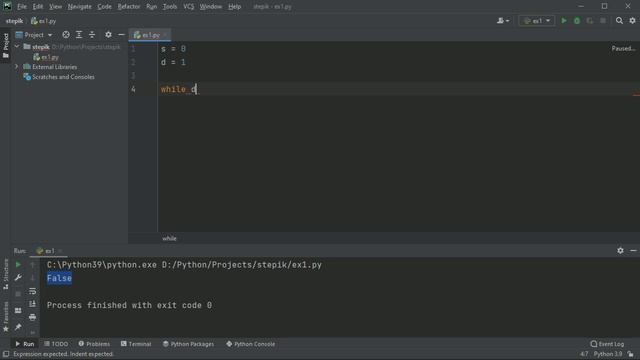Click Restore Layout icon in Run panel

(18, 311)
